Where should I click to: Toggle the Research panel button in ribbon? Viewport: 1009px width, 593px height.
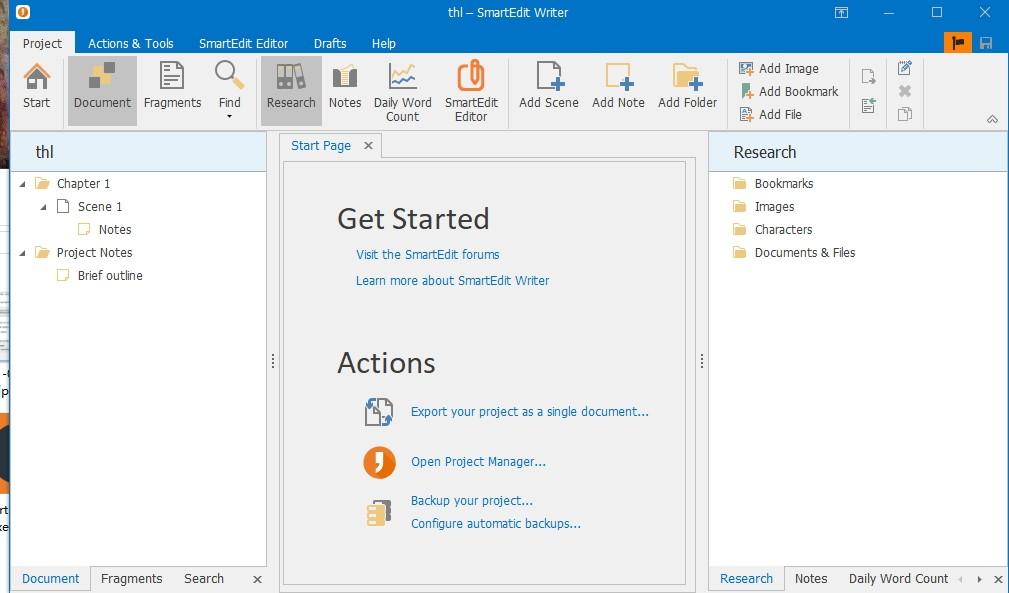291,90
